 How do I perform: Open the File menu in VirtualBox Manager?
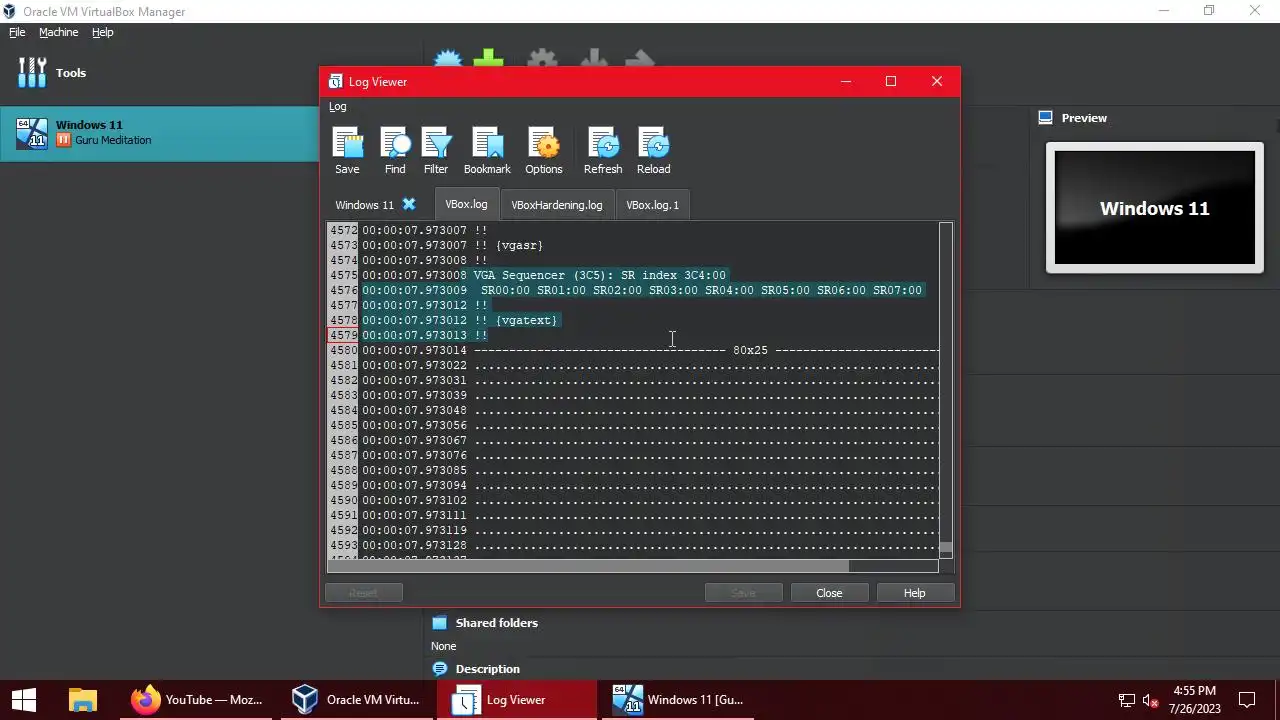tap(17, 32)
